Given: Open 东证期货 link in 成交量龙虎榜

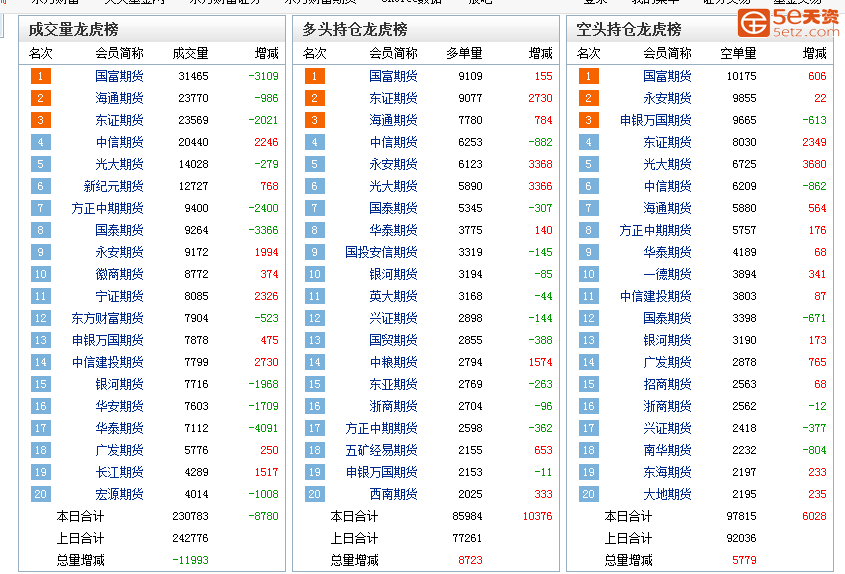Looking at the screenshot, I should (x=119, y=120).
